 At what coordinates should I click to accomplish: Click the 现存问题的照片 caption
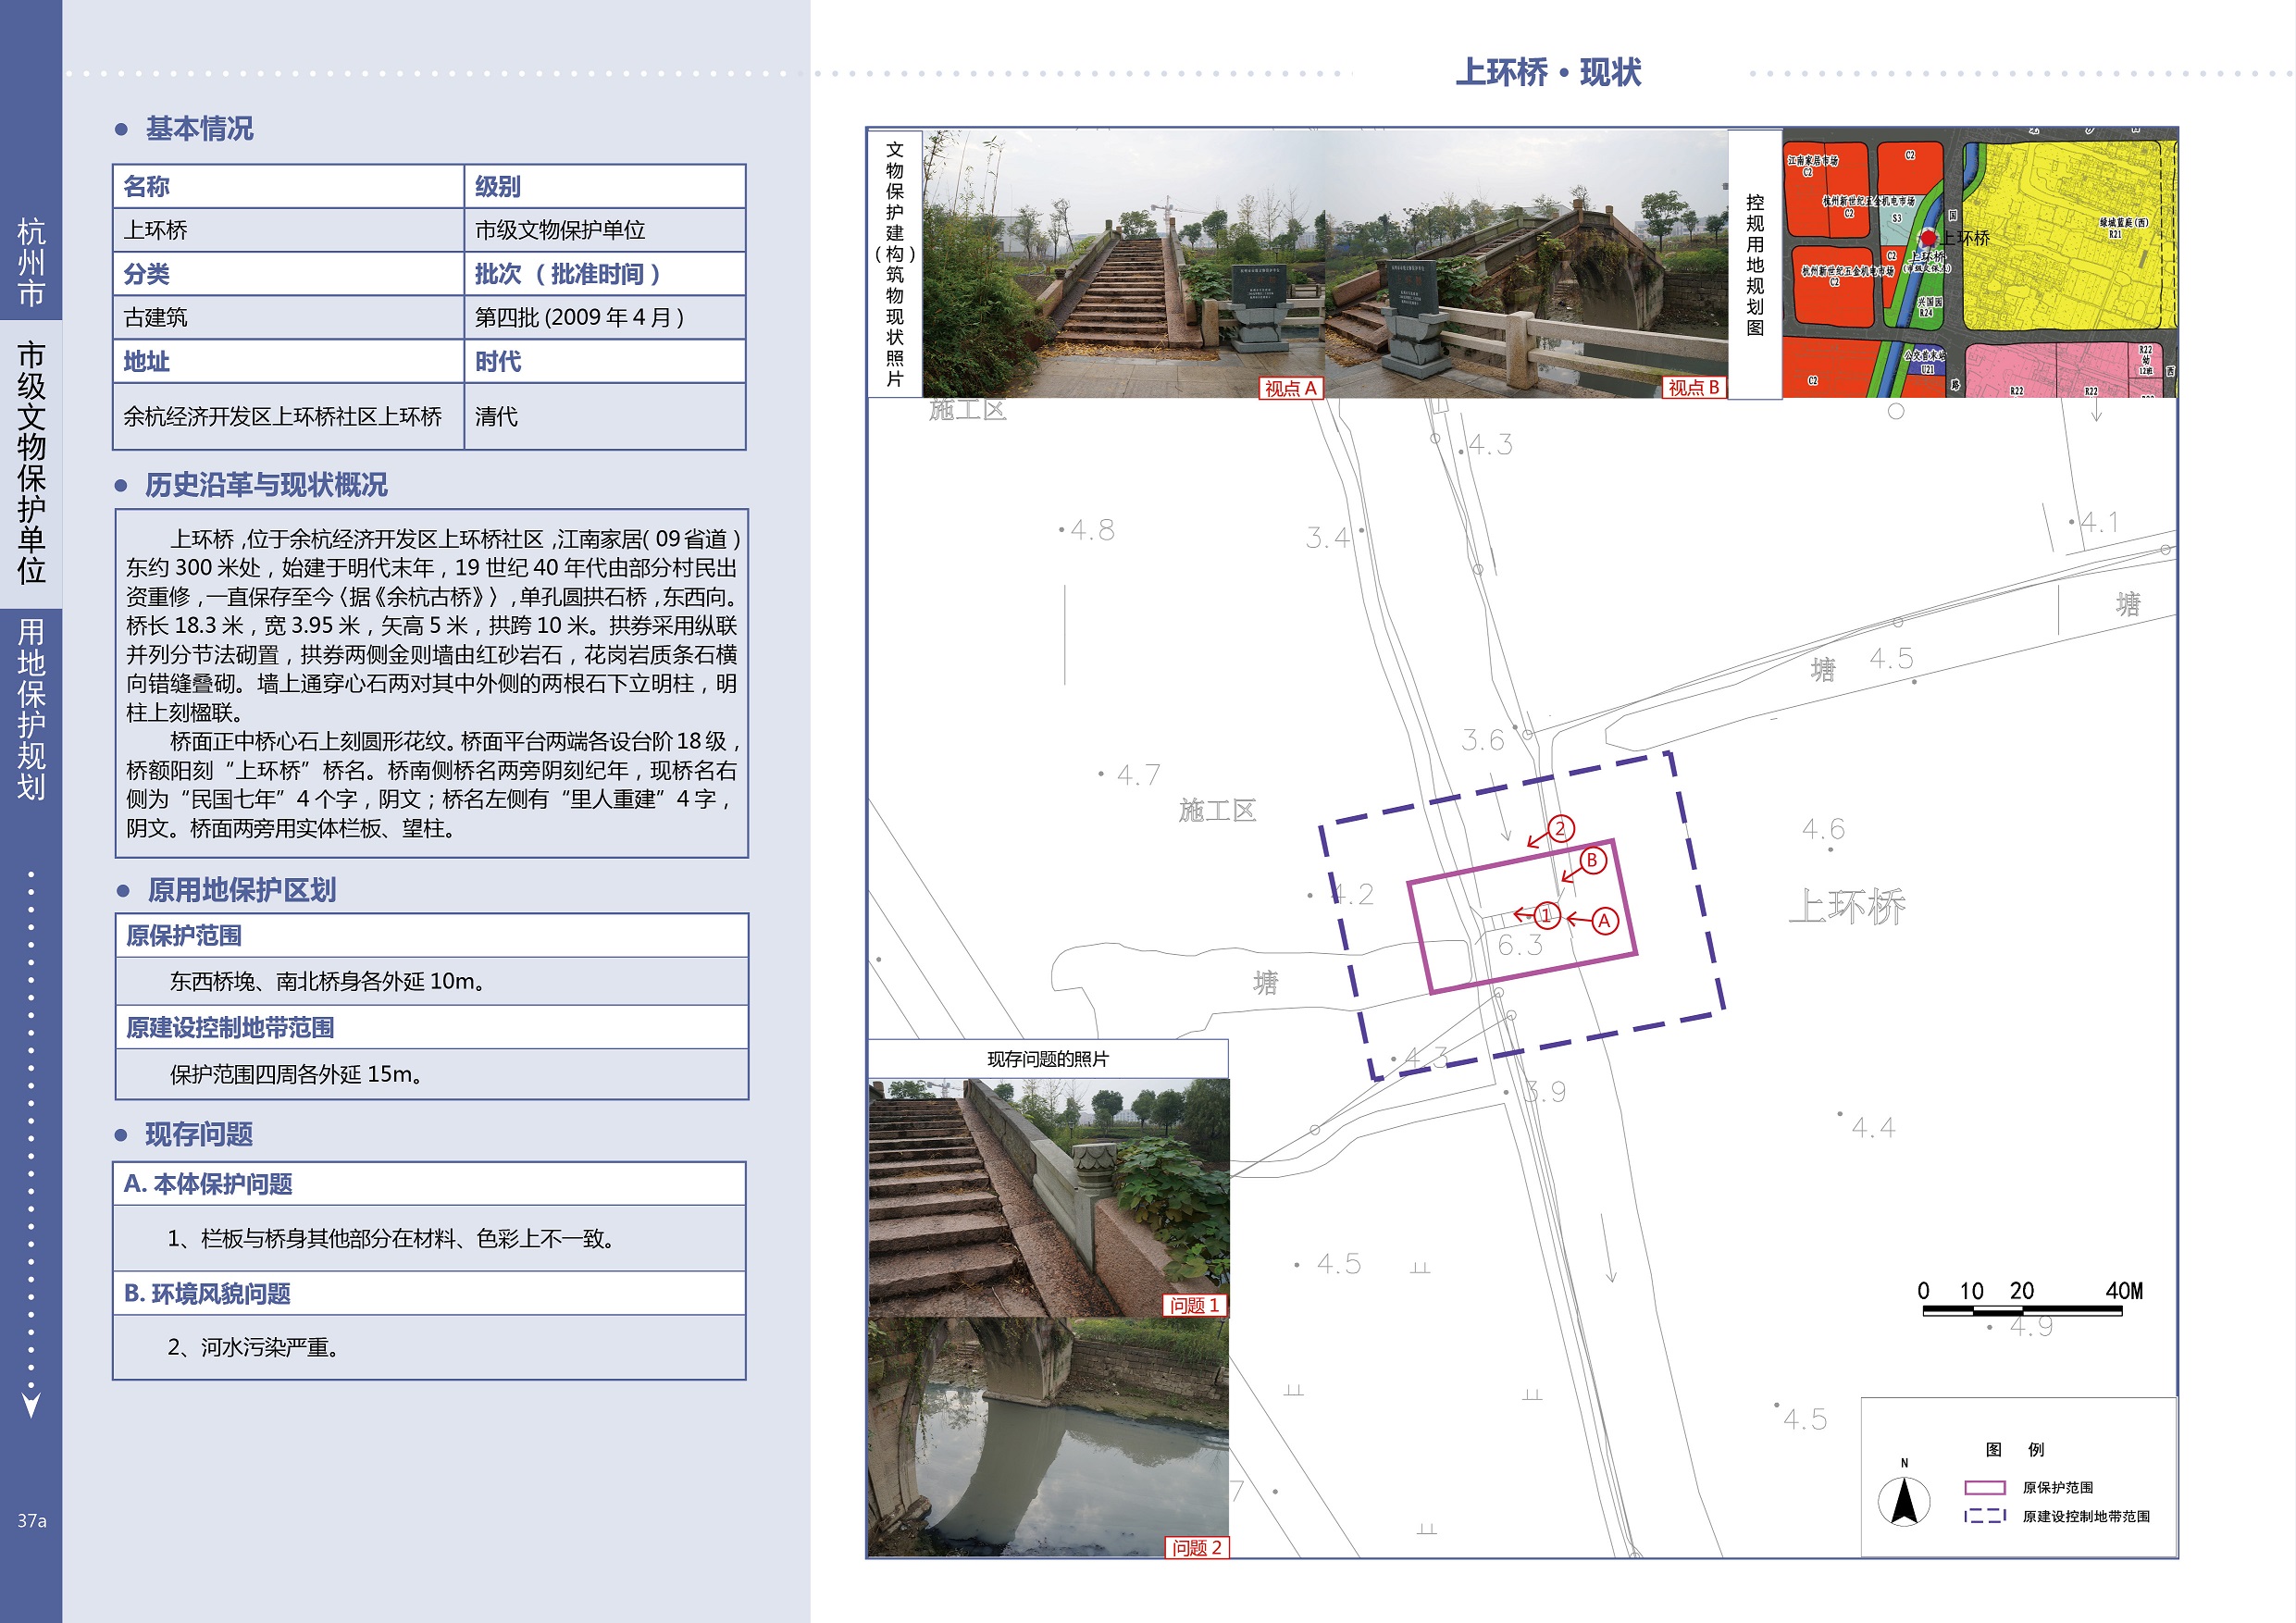point(1048,1059)
